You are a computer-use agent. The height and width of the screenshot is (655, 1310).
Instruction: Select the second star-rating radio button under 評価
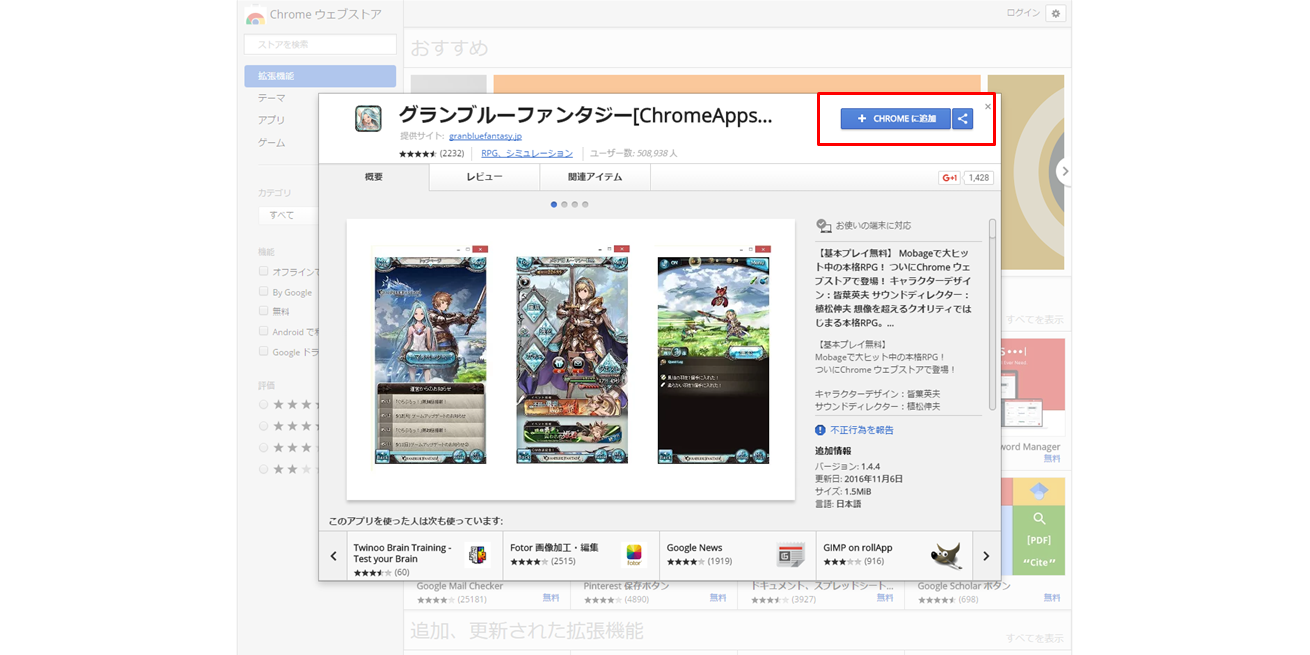click(264, 426)
